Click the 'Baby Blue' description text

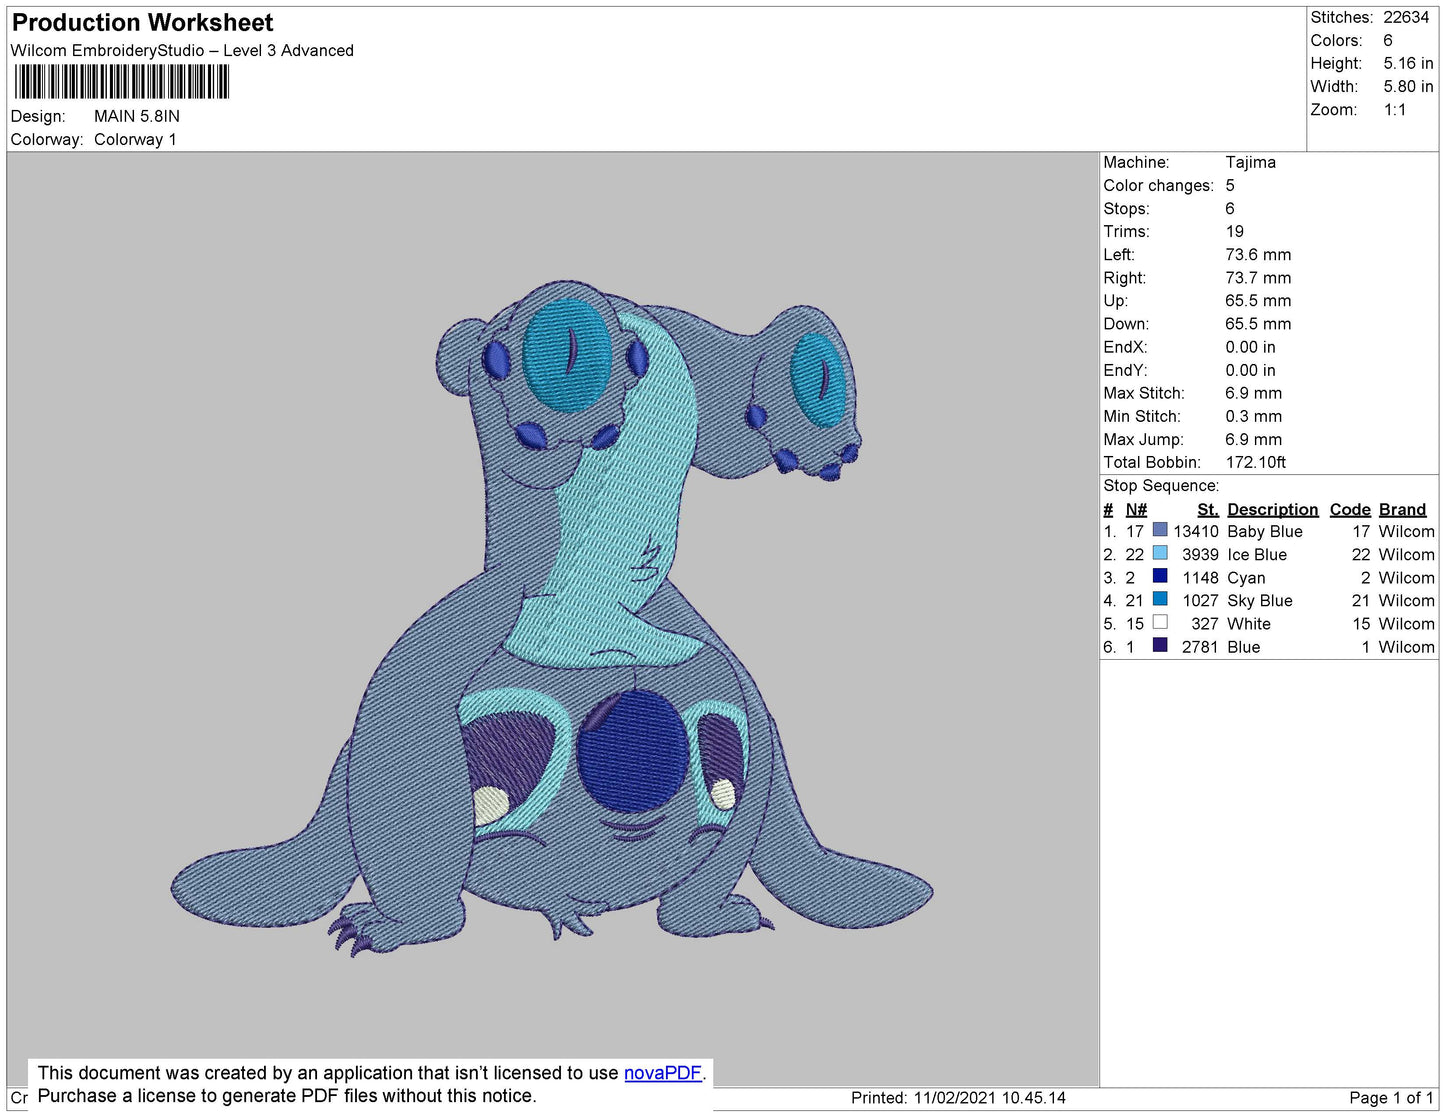pos(1264,532)
